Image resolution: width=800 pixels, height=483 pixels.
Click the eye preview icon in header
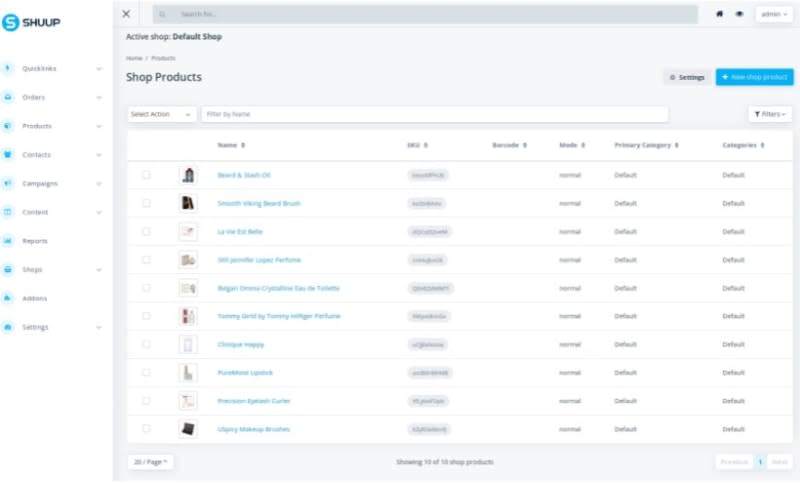pos(739,14)
